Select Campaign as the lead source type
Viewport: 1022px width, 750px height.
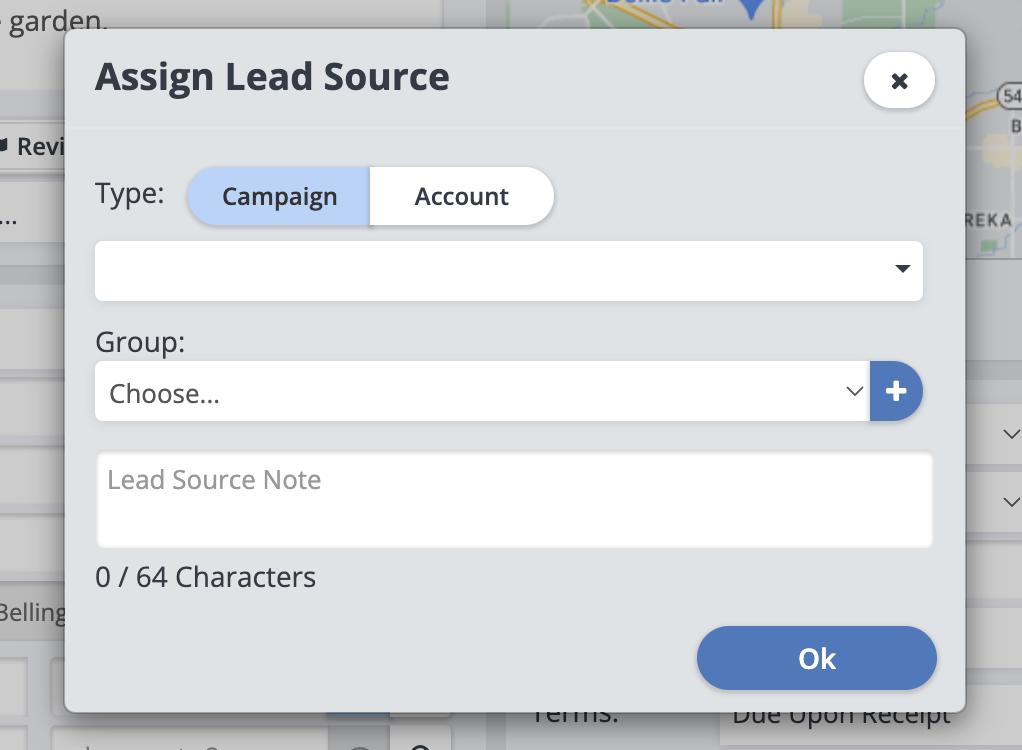click(279, 196)
